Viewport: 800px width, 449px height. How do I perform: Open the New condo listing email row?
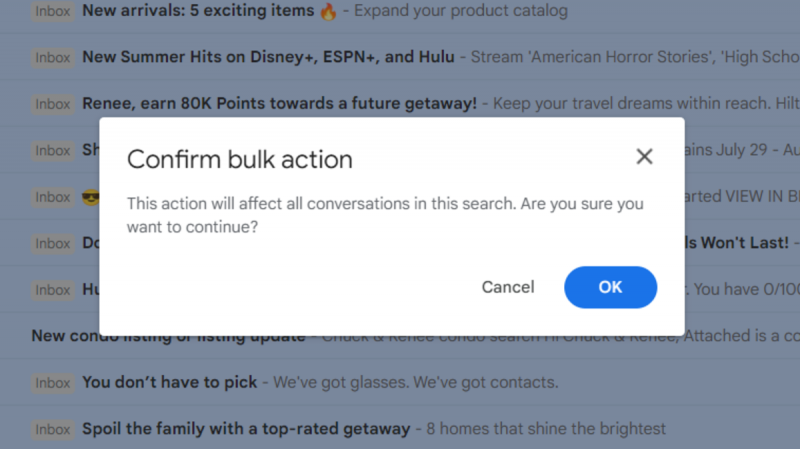tap(400, 336)
